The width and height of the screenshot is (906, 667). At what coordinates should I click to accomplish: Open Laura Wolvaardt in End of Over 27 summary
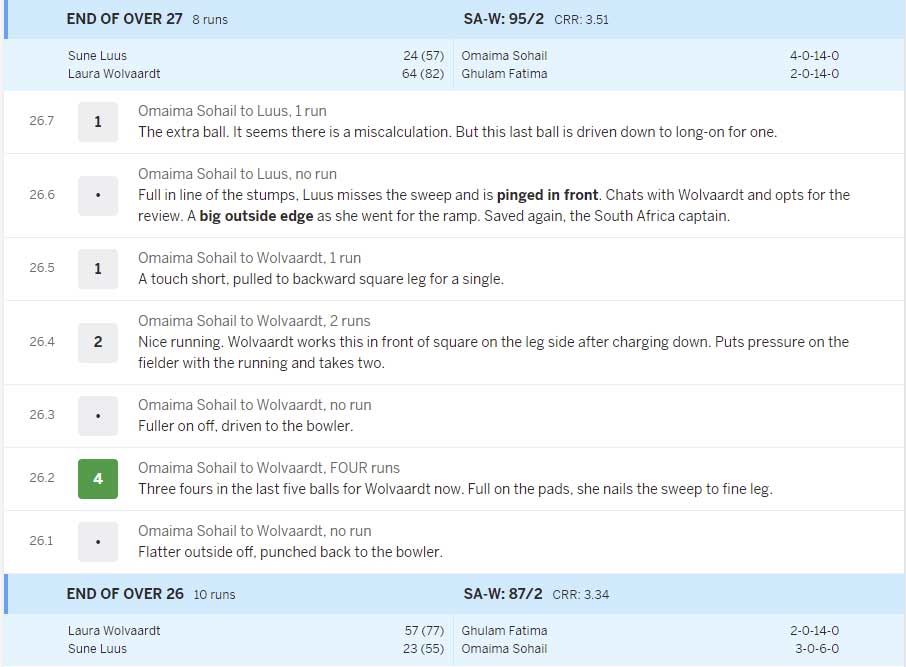[x=114, y=74]
